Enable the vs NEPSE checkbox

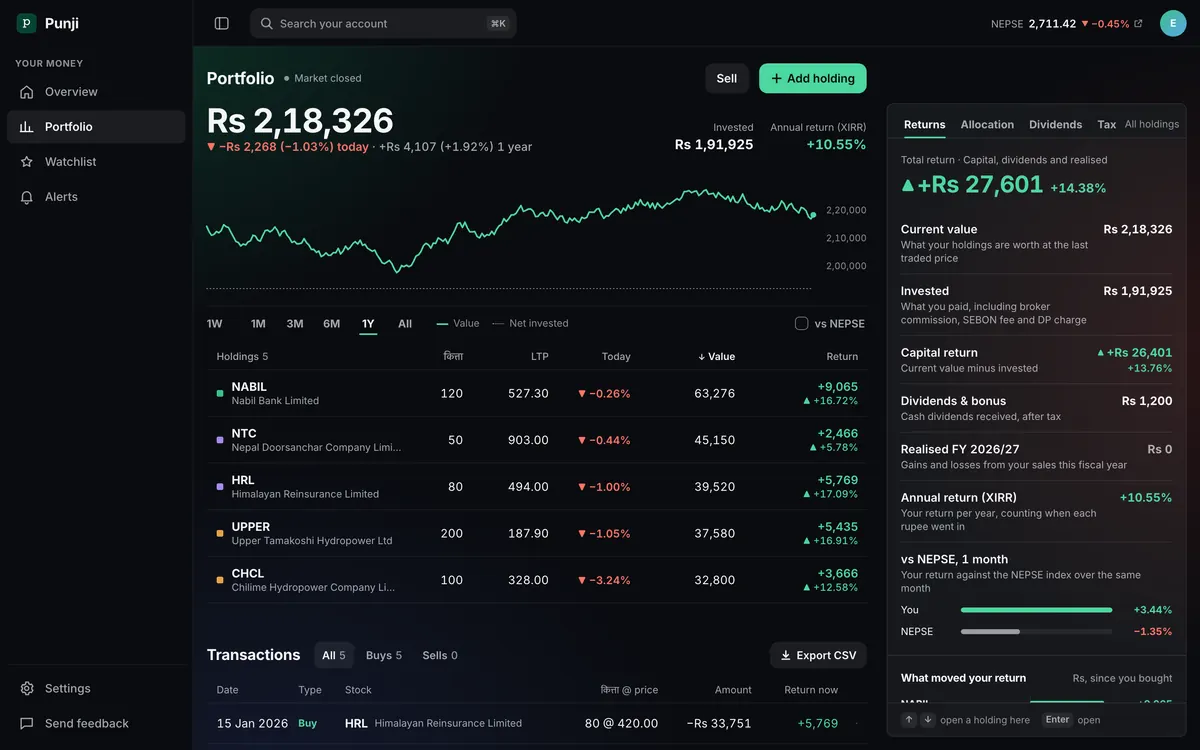pyautogui.click(x=801, y=323)
